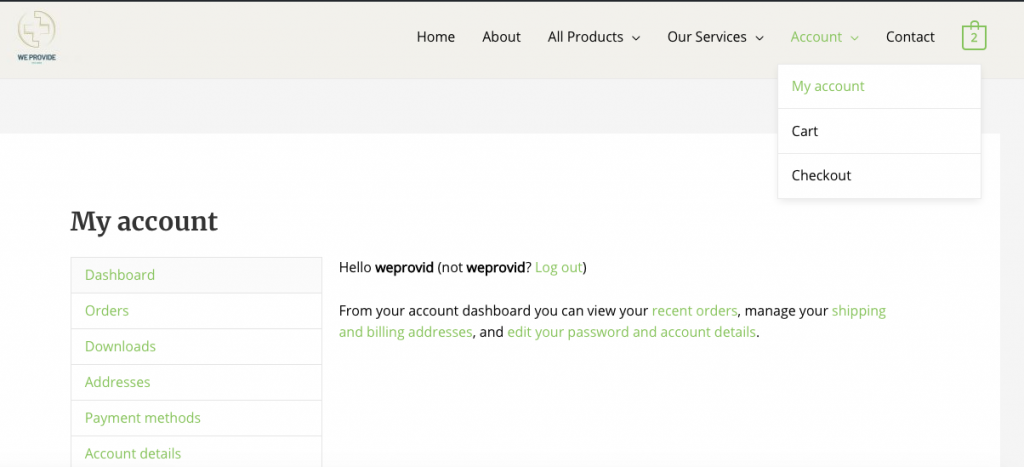This screenshot has width=1024, height=467.
Task: Go to the Home page
Action: (436, 37)
